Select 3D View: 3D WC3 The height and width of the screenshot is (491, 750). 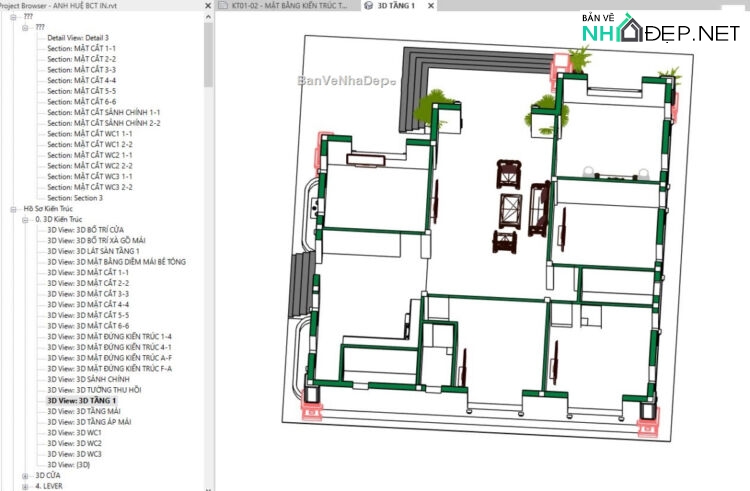[x=74, y=454]
